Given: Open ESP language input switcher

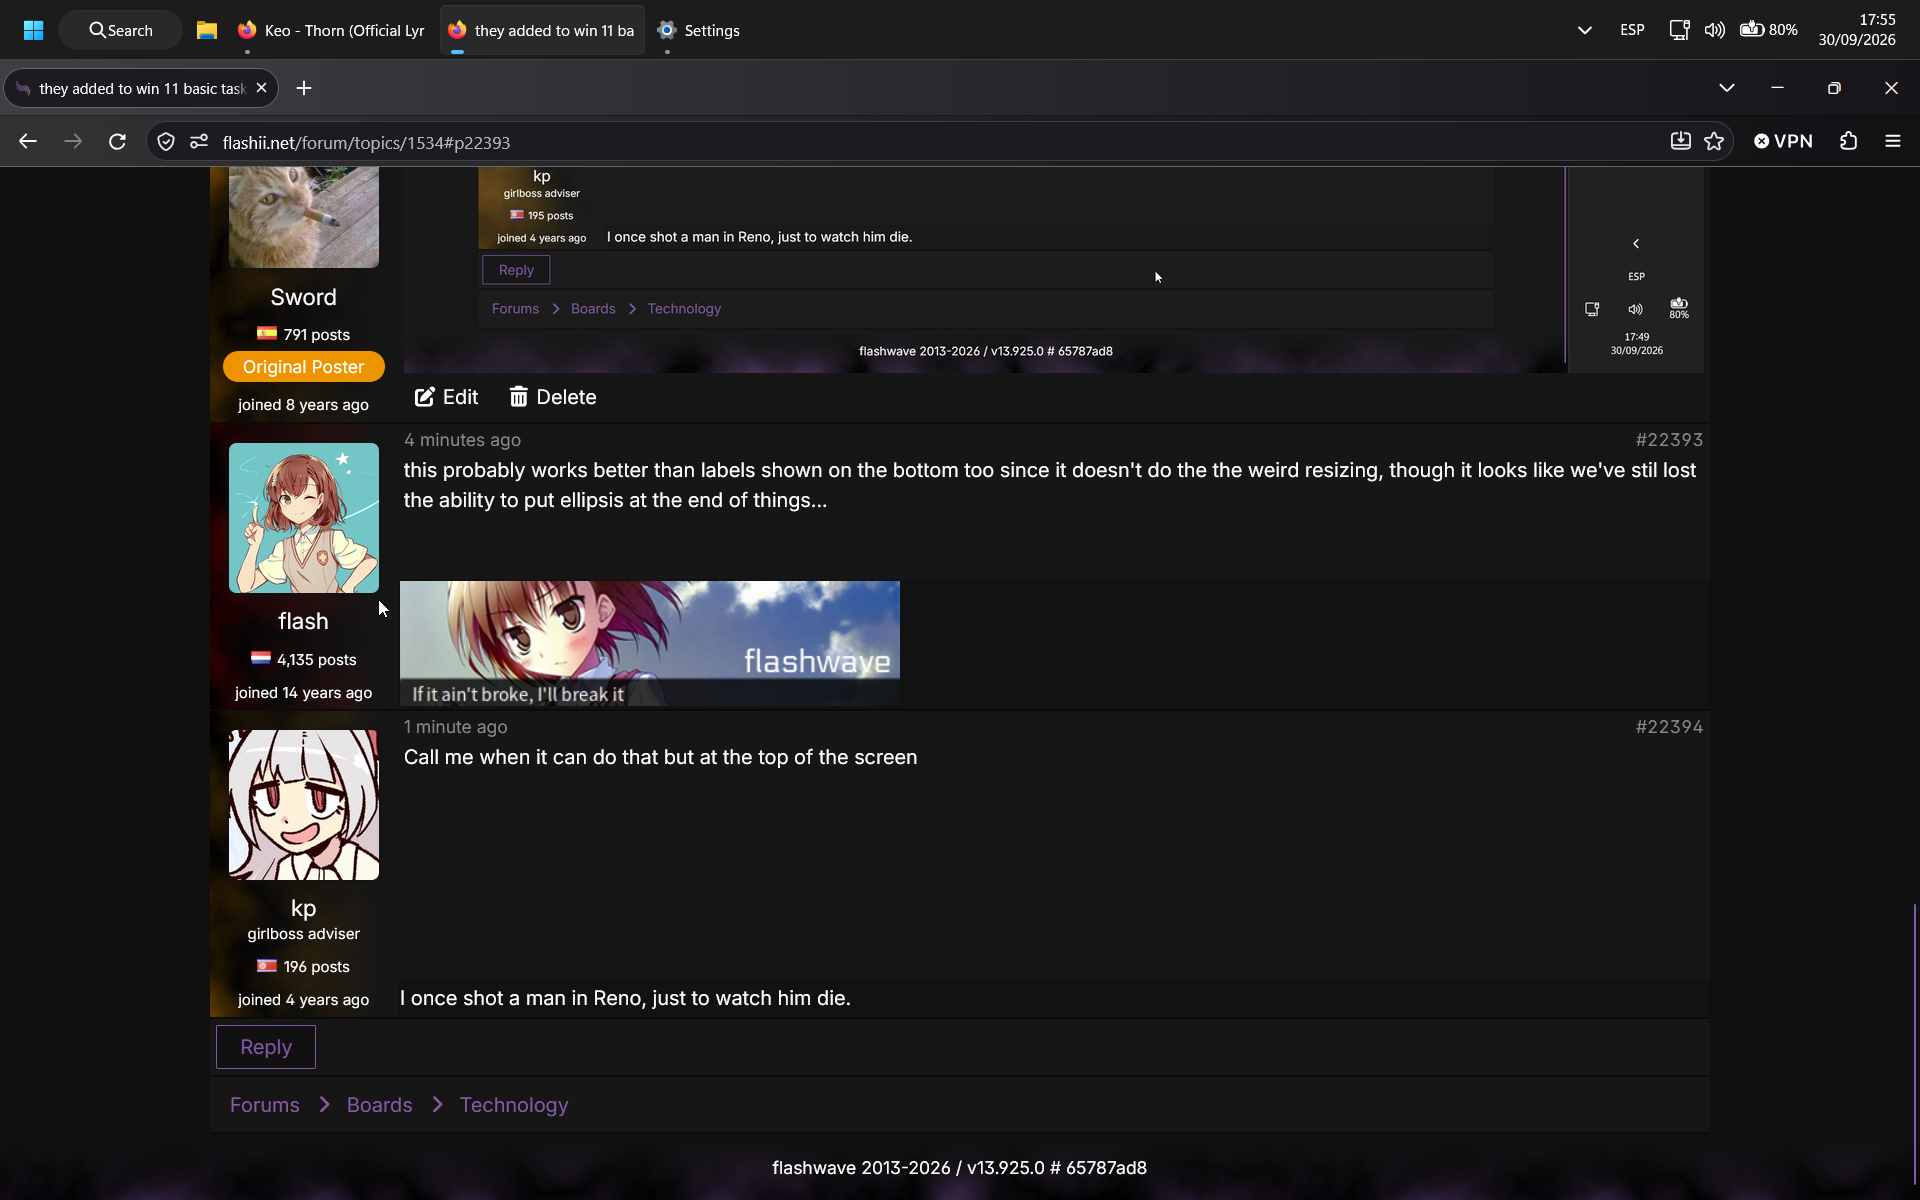Looking at the screenshot, I should (1632, 30).
